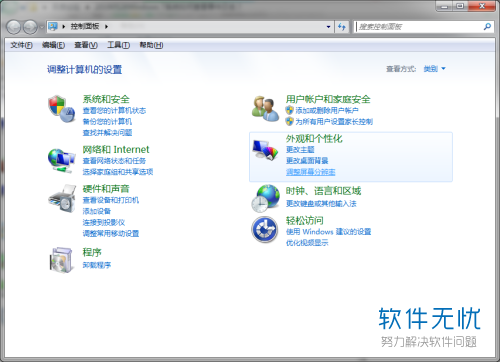
Task: Open the 编辑(E) menu
Action: 53,45
